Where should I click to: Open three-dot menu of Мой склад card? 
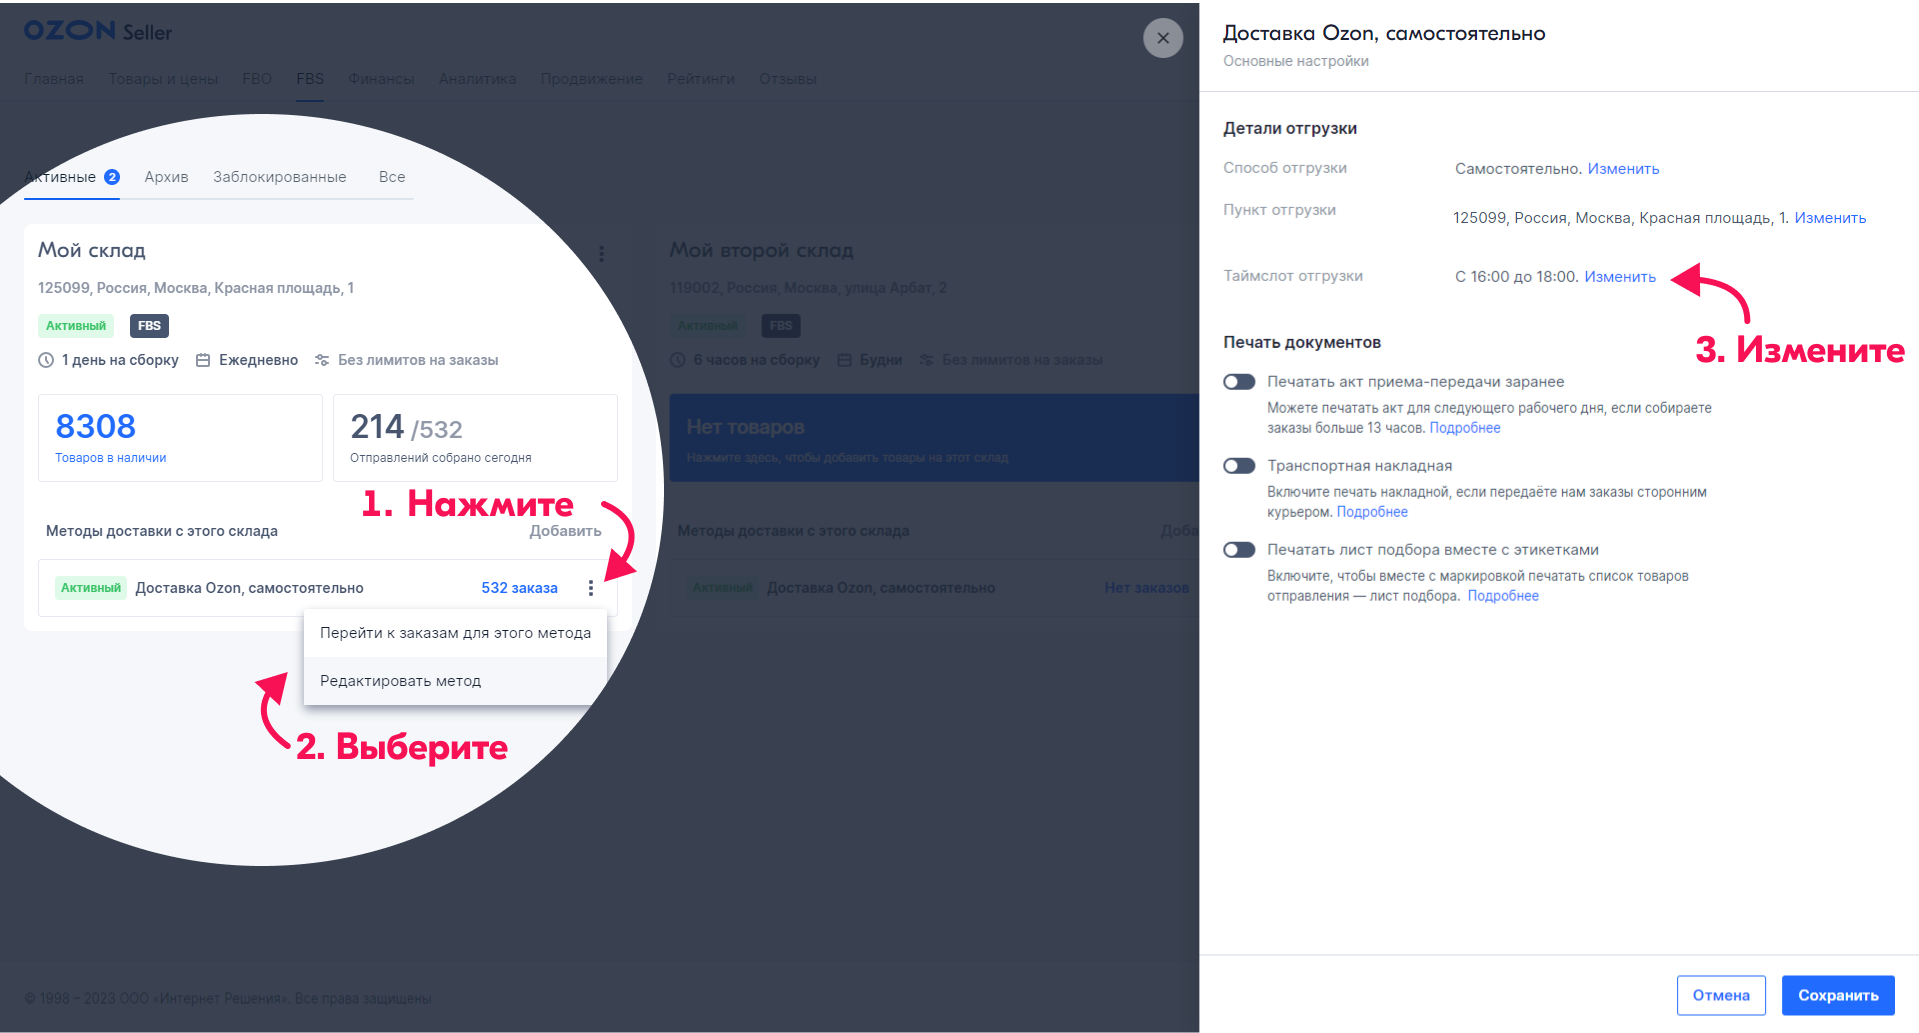pos(601,254)
